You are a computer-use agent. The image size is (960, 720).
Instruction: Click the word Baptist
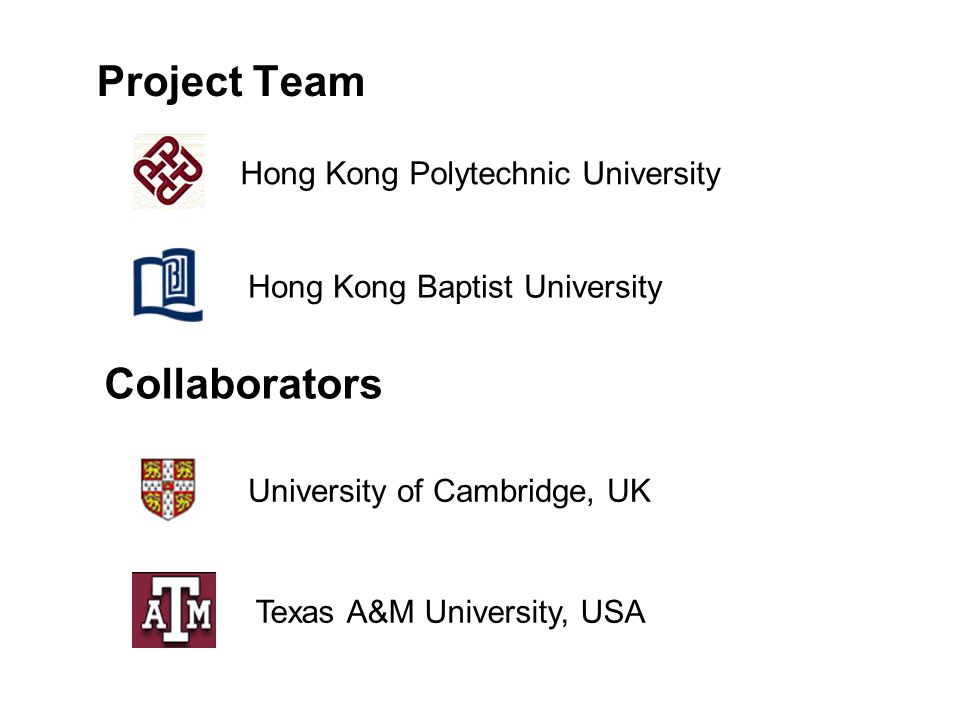pyautogui.click(x=465, y=287)
